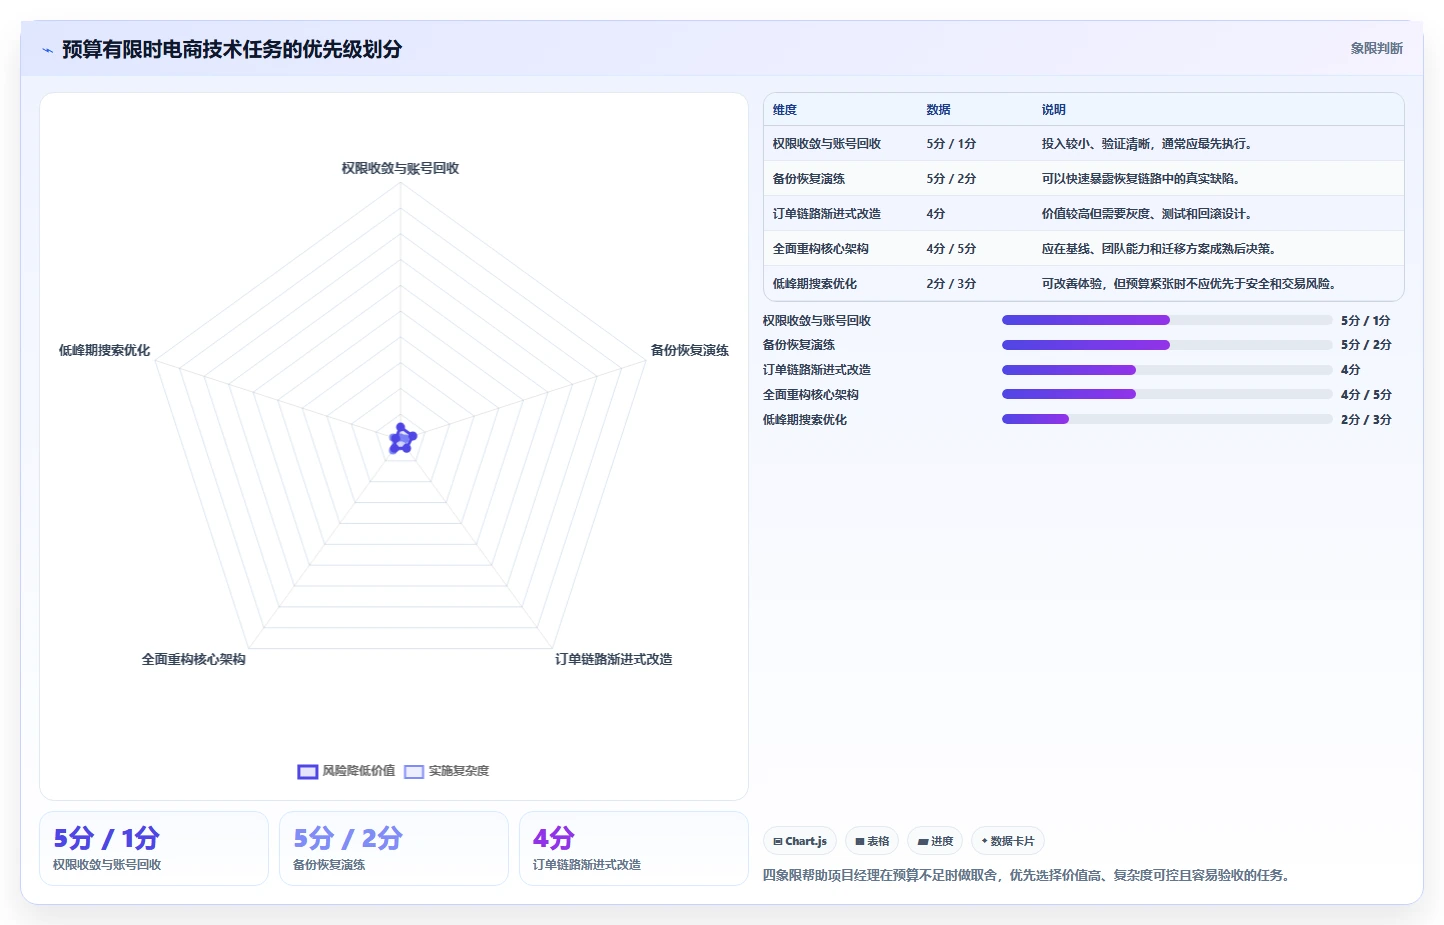Click radar axis label 低峰期搜索优化

(x=104, y=350)
